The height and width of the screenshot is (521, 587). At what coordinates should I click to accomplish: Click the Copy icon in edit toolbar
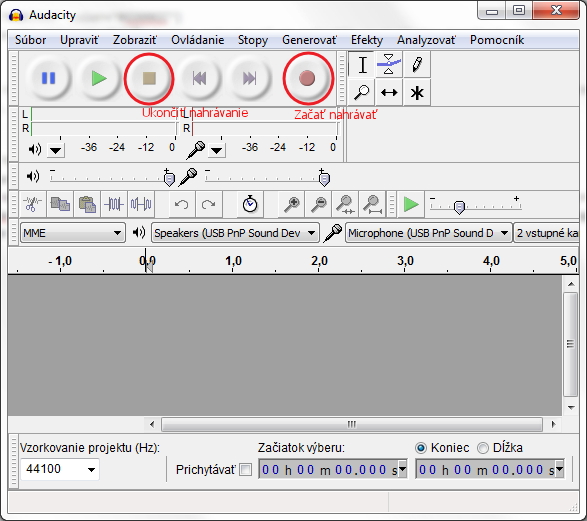pyautogui.click(x=60, y=204)
